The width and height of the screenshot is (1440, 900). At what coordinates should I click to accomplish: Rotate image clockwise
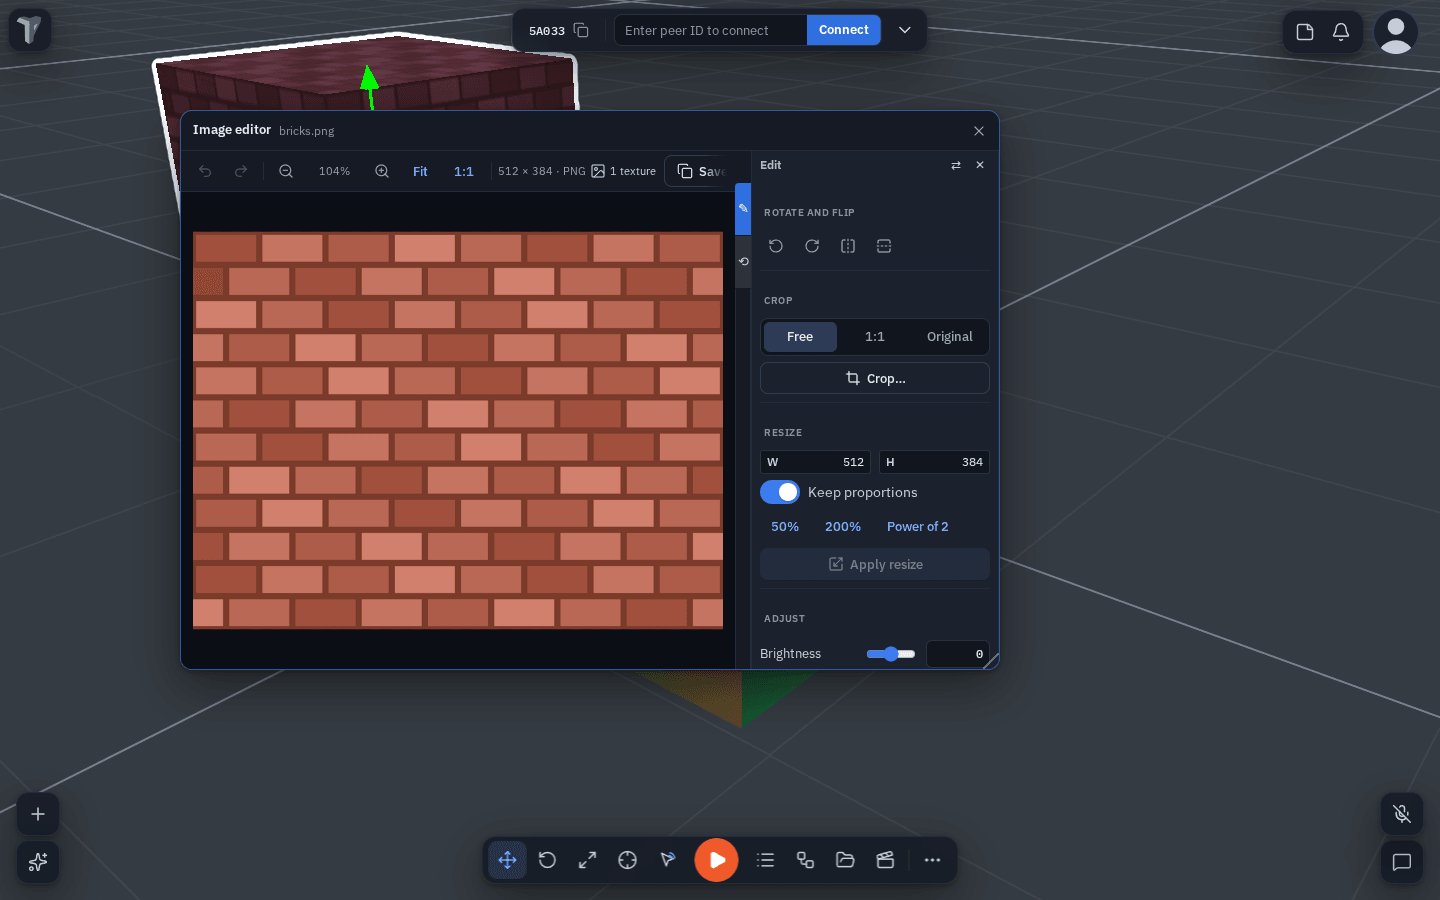[812, 246]
